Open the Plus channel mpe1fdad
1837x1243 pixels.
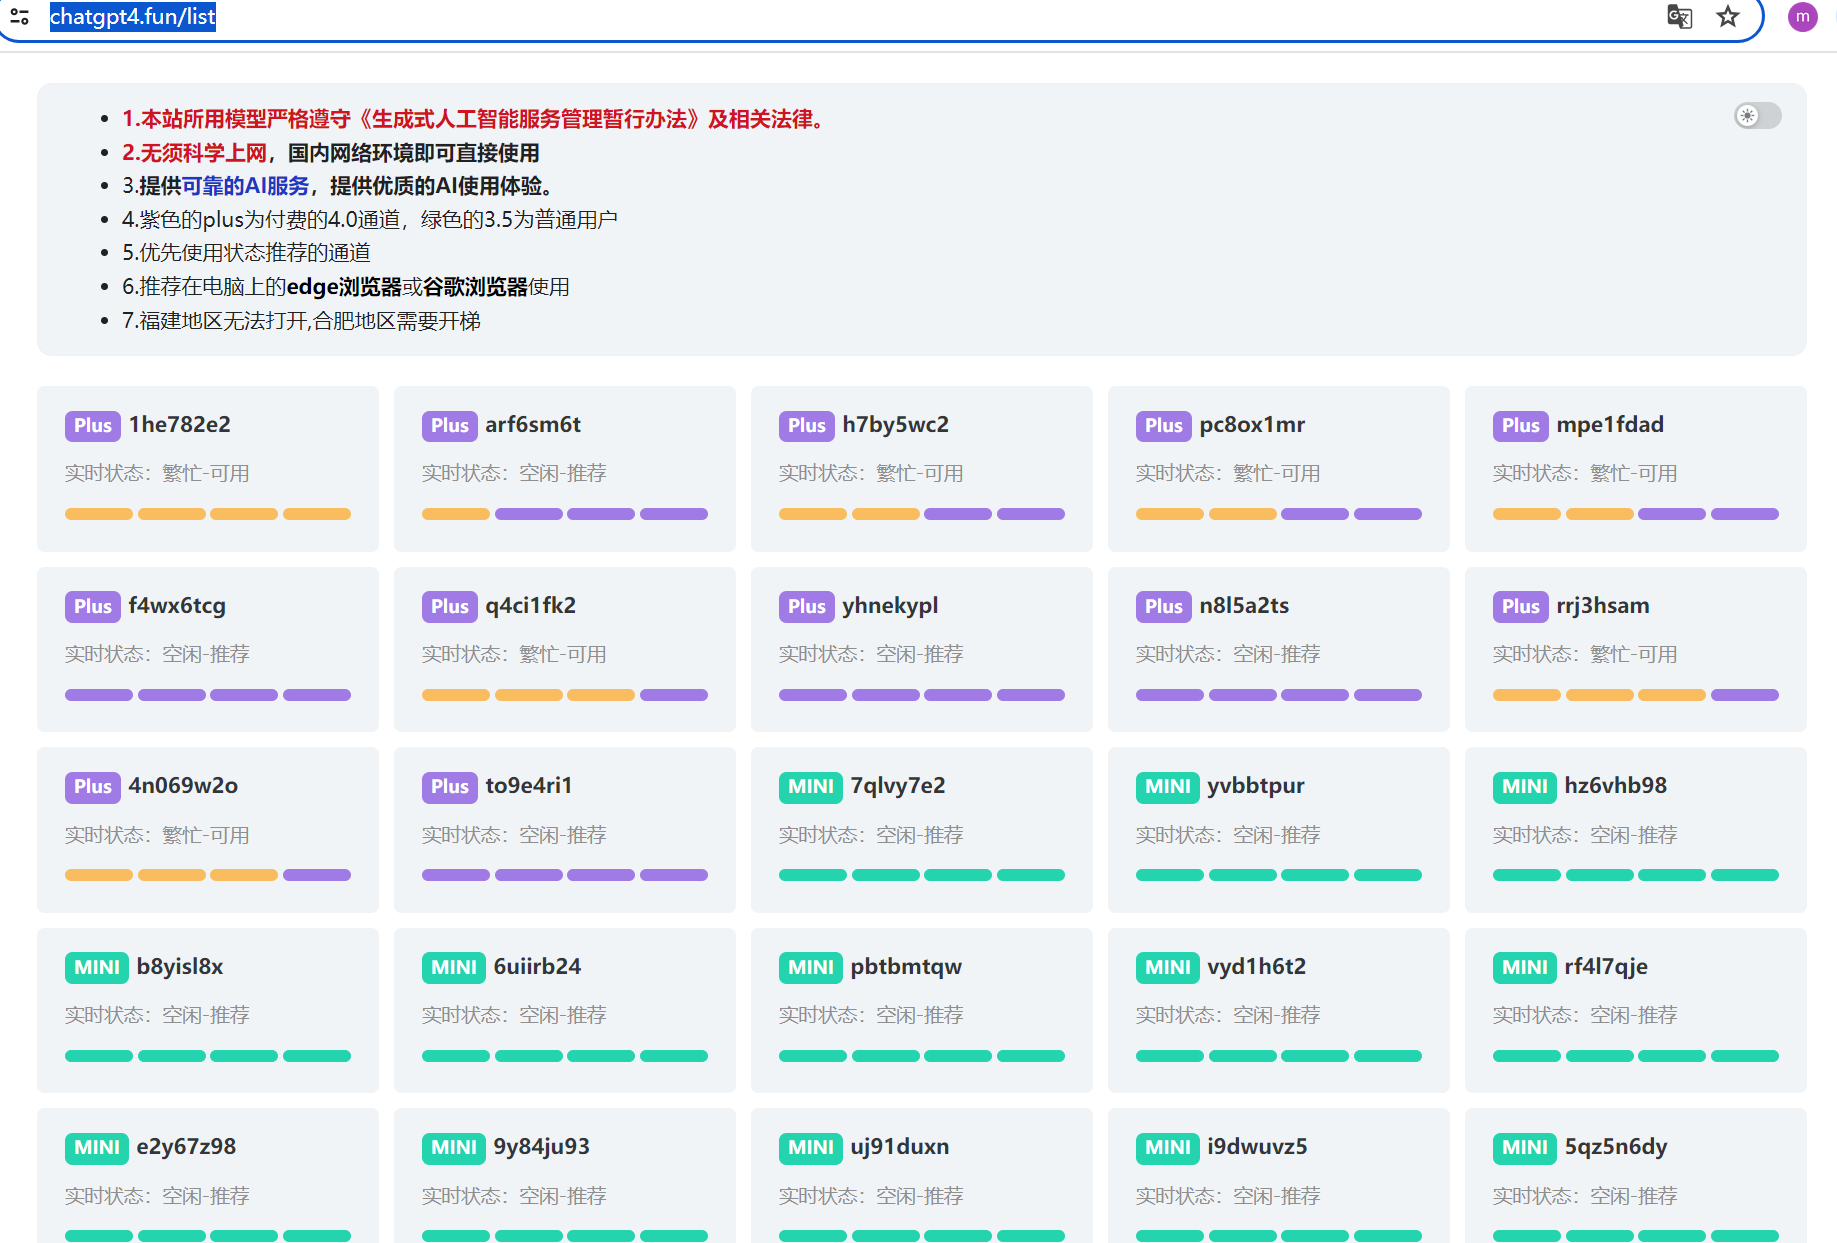[1636, 469]
